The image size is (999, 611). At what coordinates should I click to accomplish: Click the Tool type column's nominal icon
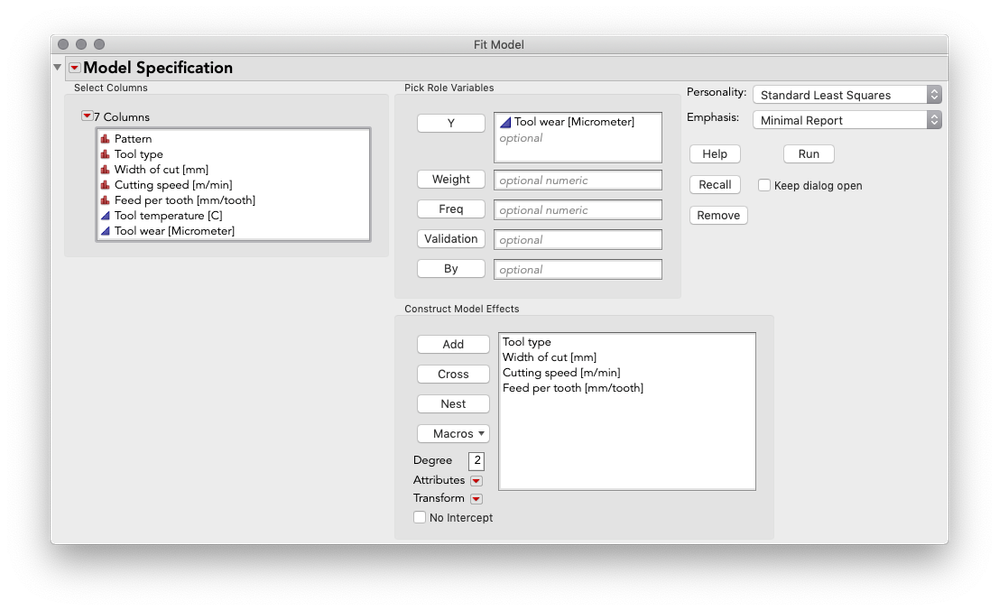105,154
